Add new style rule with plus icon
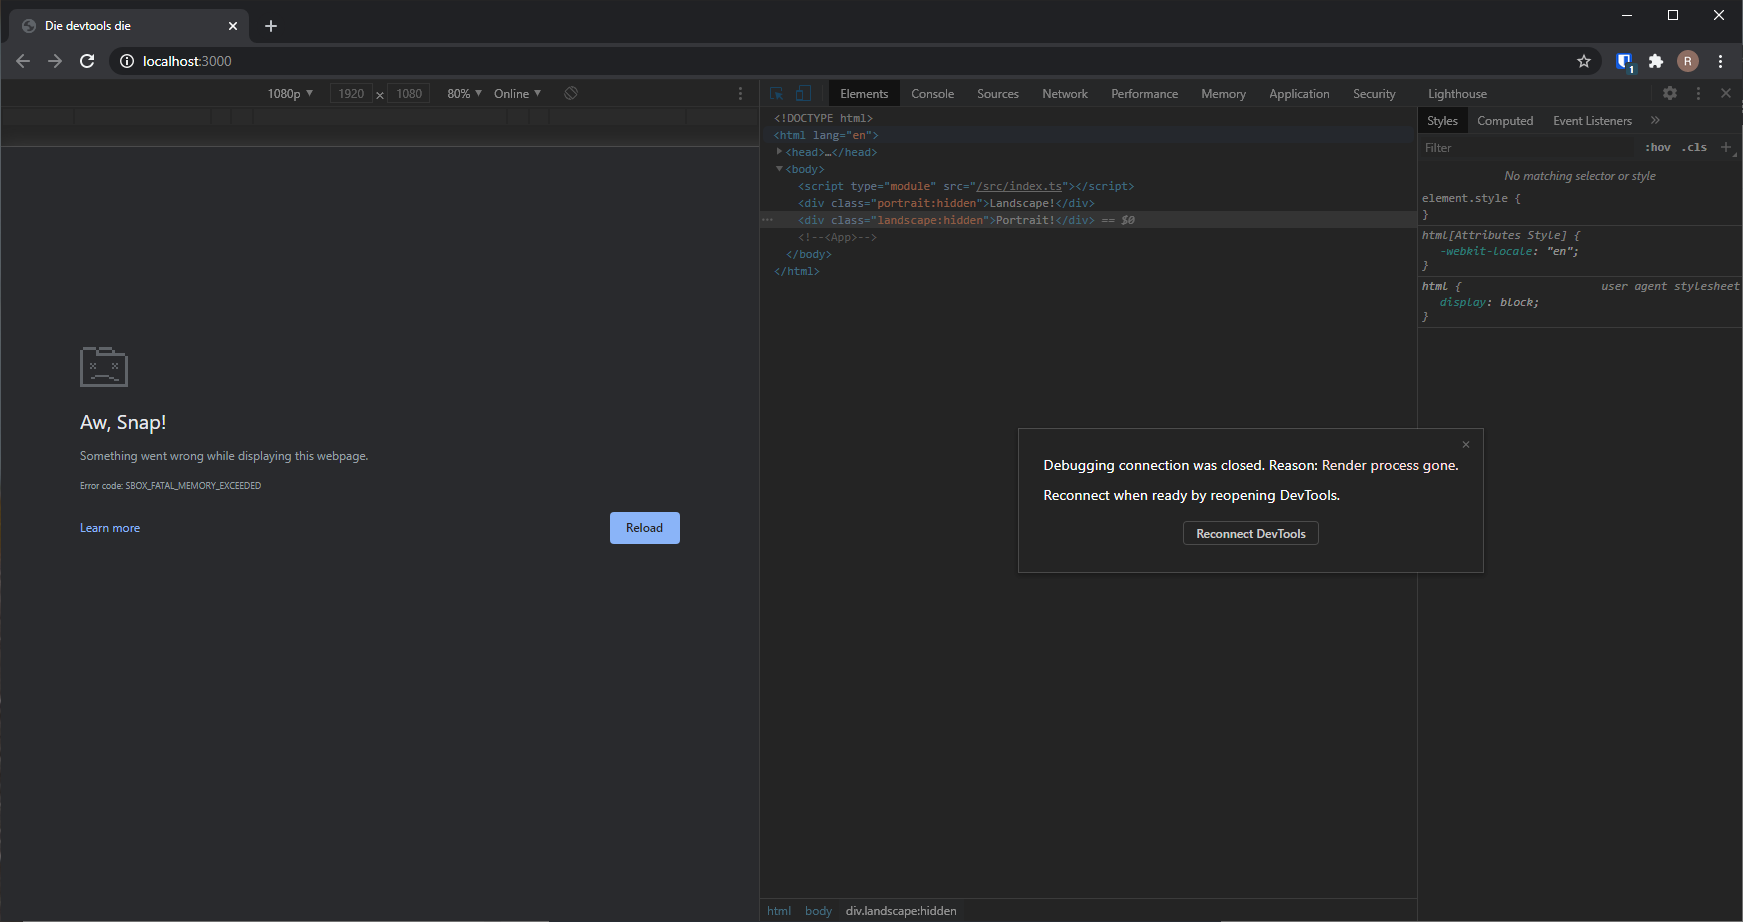 1726,147
